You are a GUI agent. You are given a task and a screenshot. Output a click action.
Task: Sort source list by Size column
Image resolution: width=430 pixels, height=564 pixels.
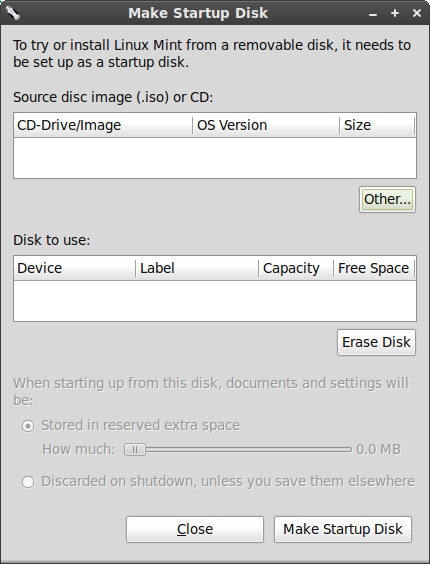pos(377,125)
